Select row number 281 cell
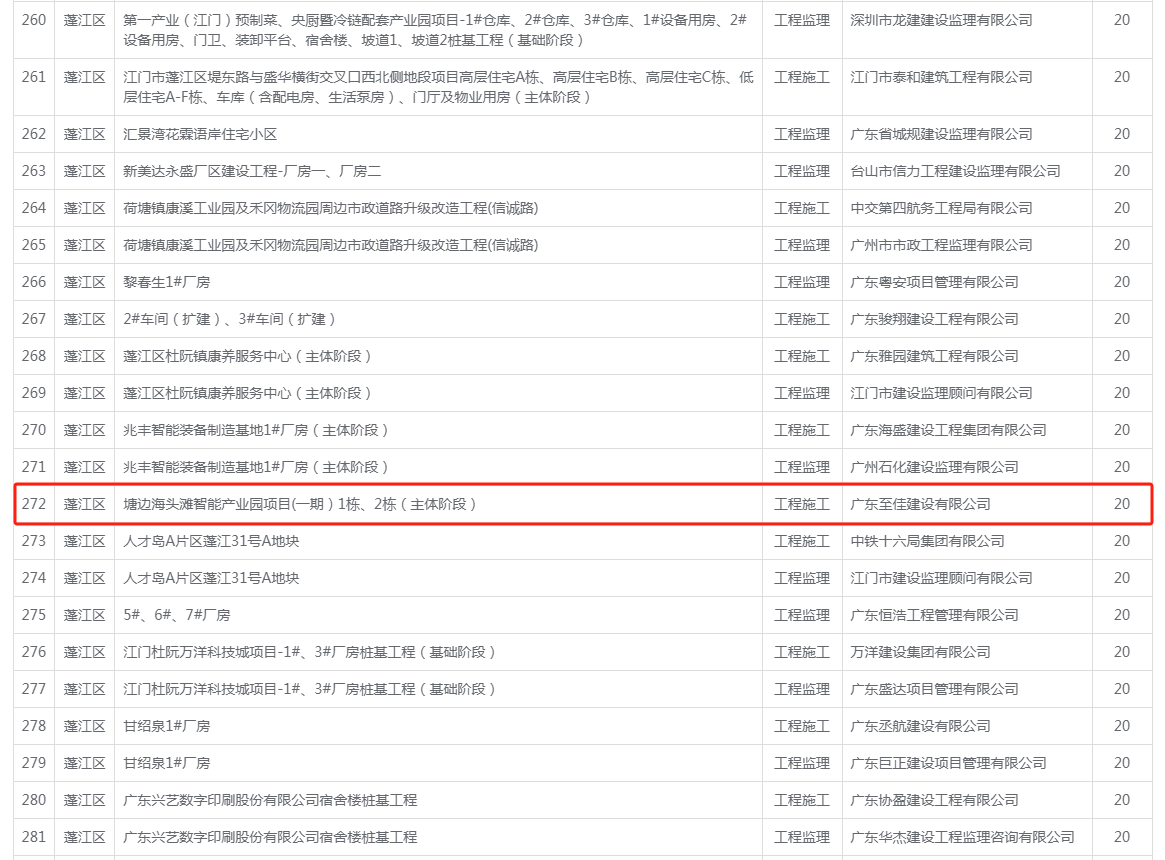The height and width of the screenshot is (860, 1165). 34,837
